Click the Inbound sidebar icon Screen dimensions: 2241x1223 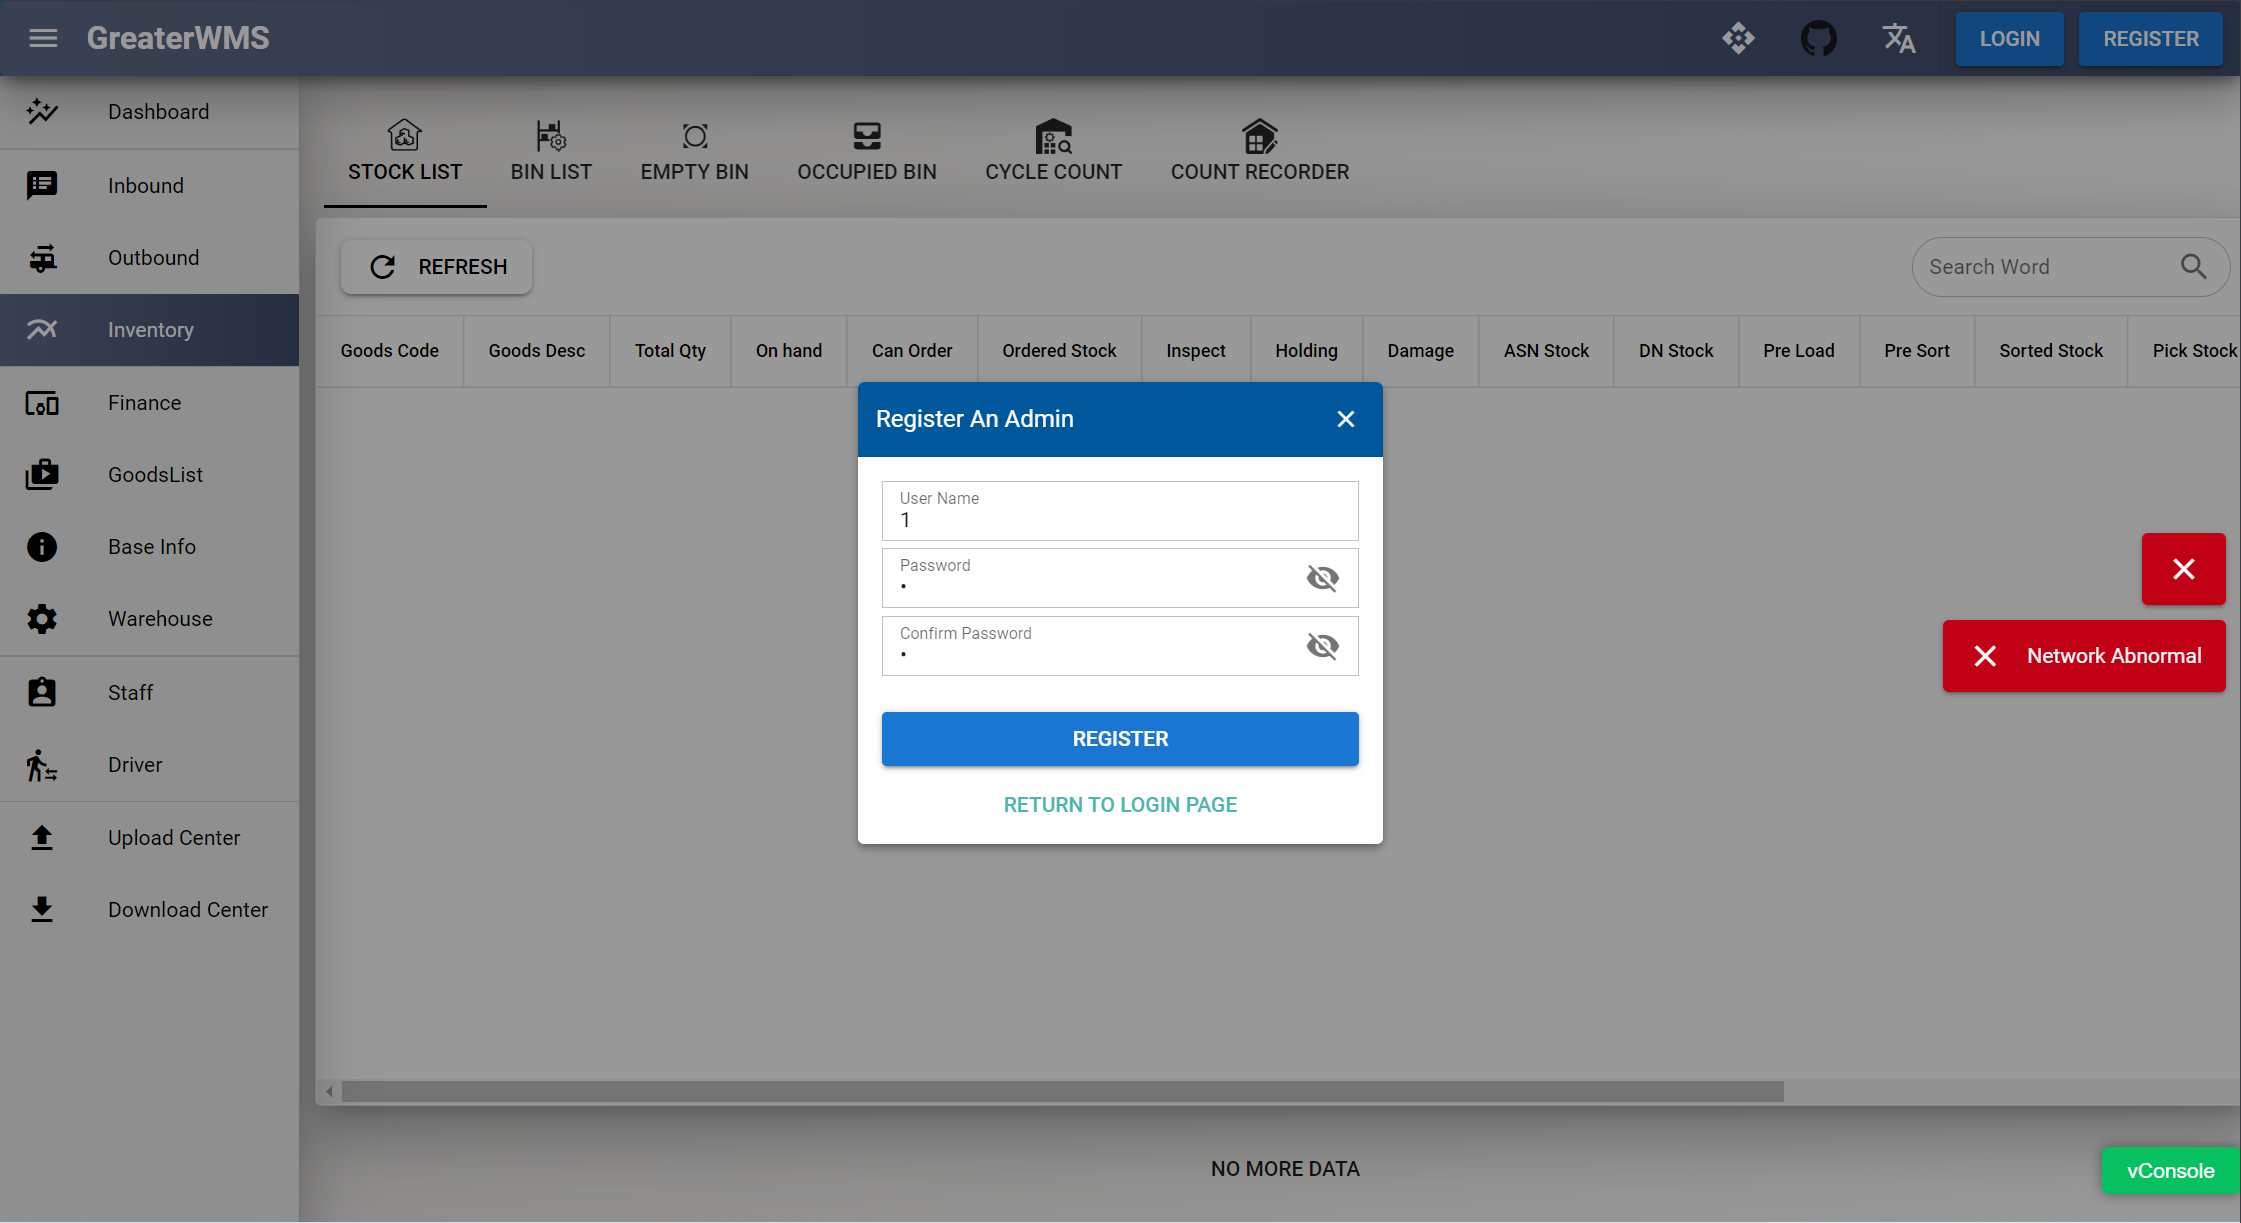tap(42, 185)
